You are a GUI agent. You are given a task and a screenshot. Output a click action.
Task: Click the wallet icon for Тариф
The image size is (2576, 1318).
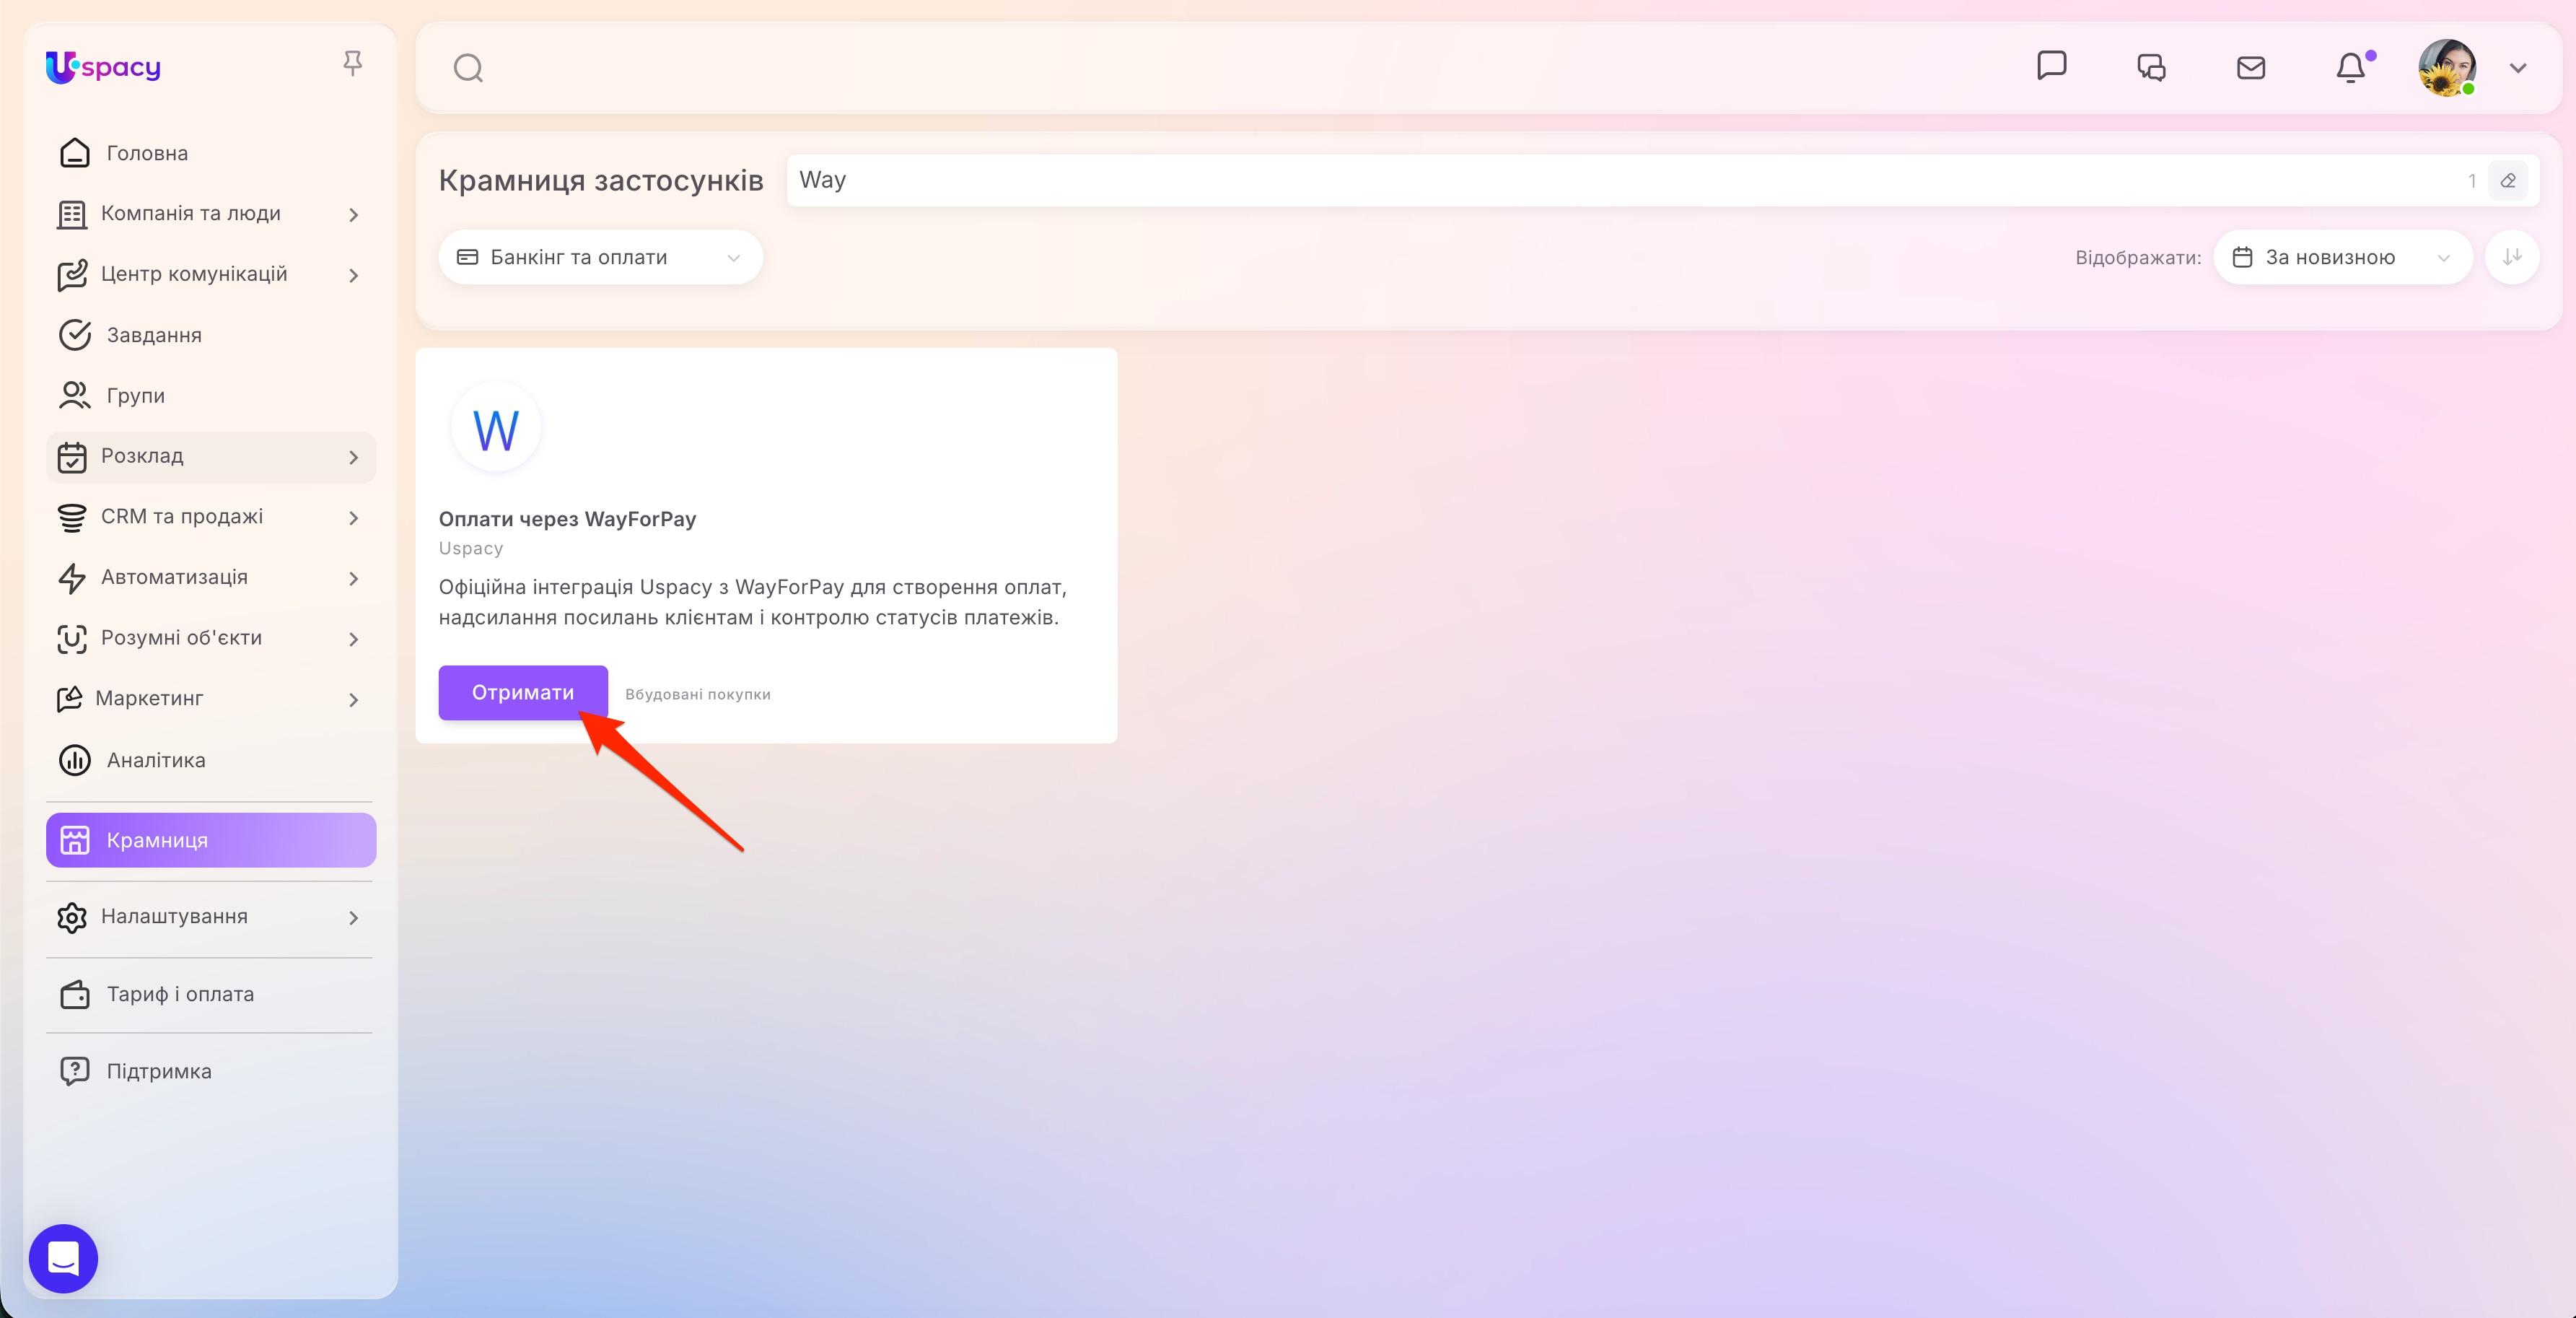pyautogui.click(x=75, y=994)
